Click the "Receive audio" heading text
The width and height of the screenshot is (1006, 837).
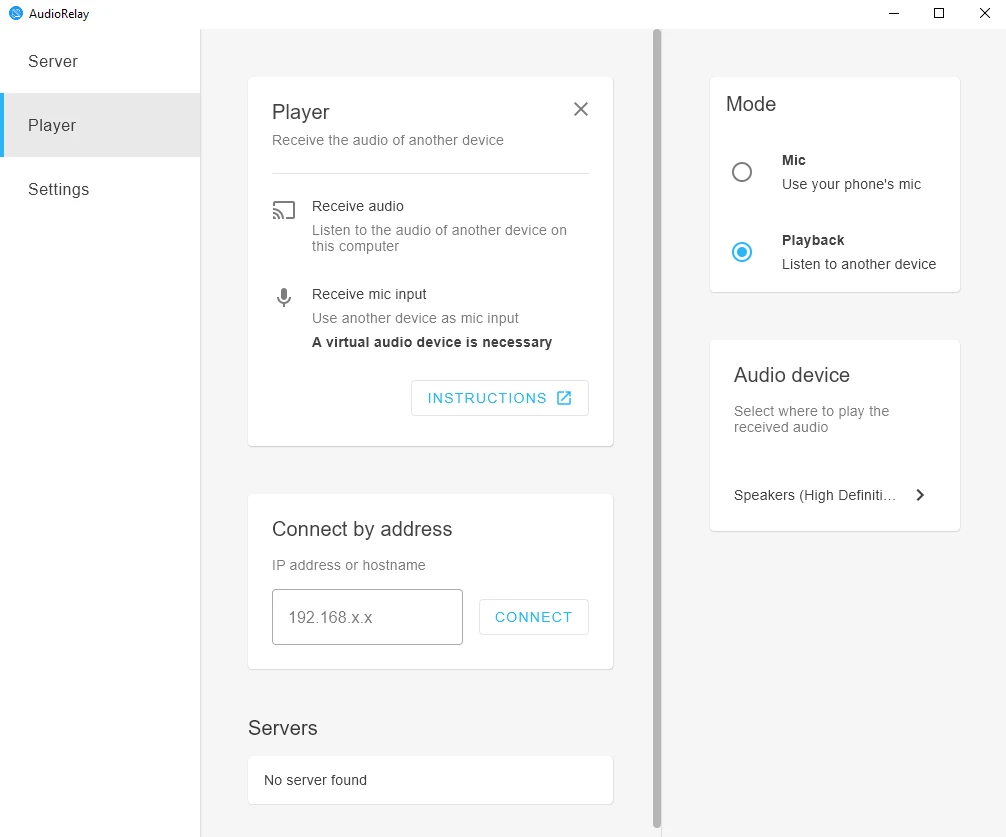pos(358,206)
